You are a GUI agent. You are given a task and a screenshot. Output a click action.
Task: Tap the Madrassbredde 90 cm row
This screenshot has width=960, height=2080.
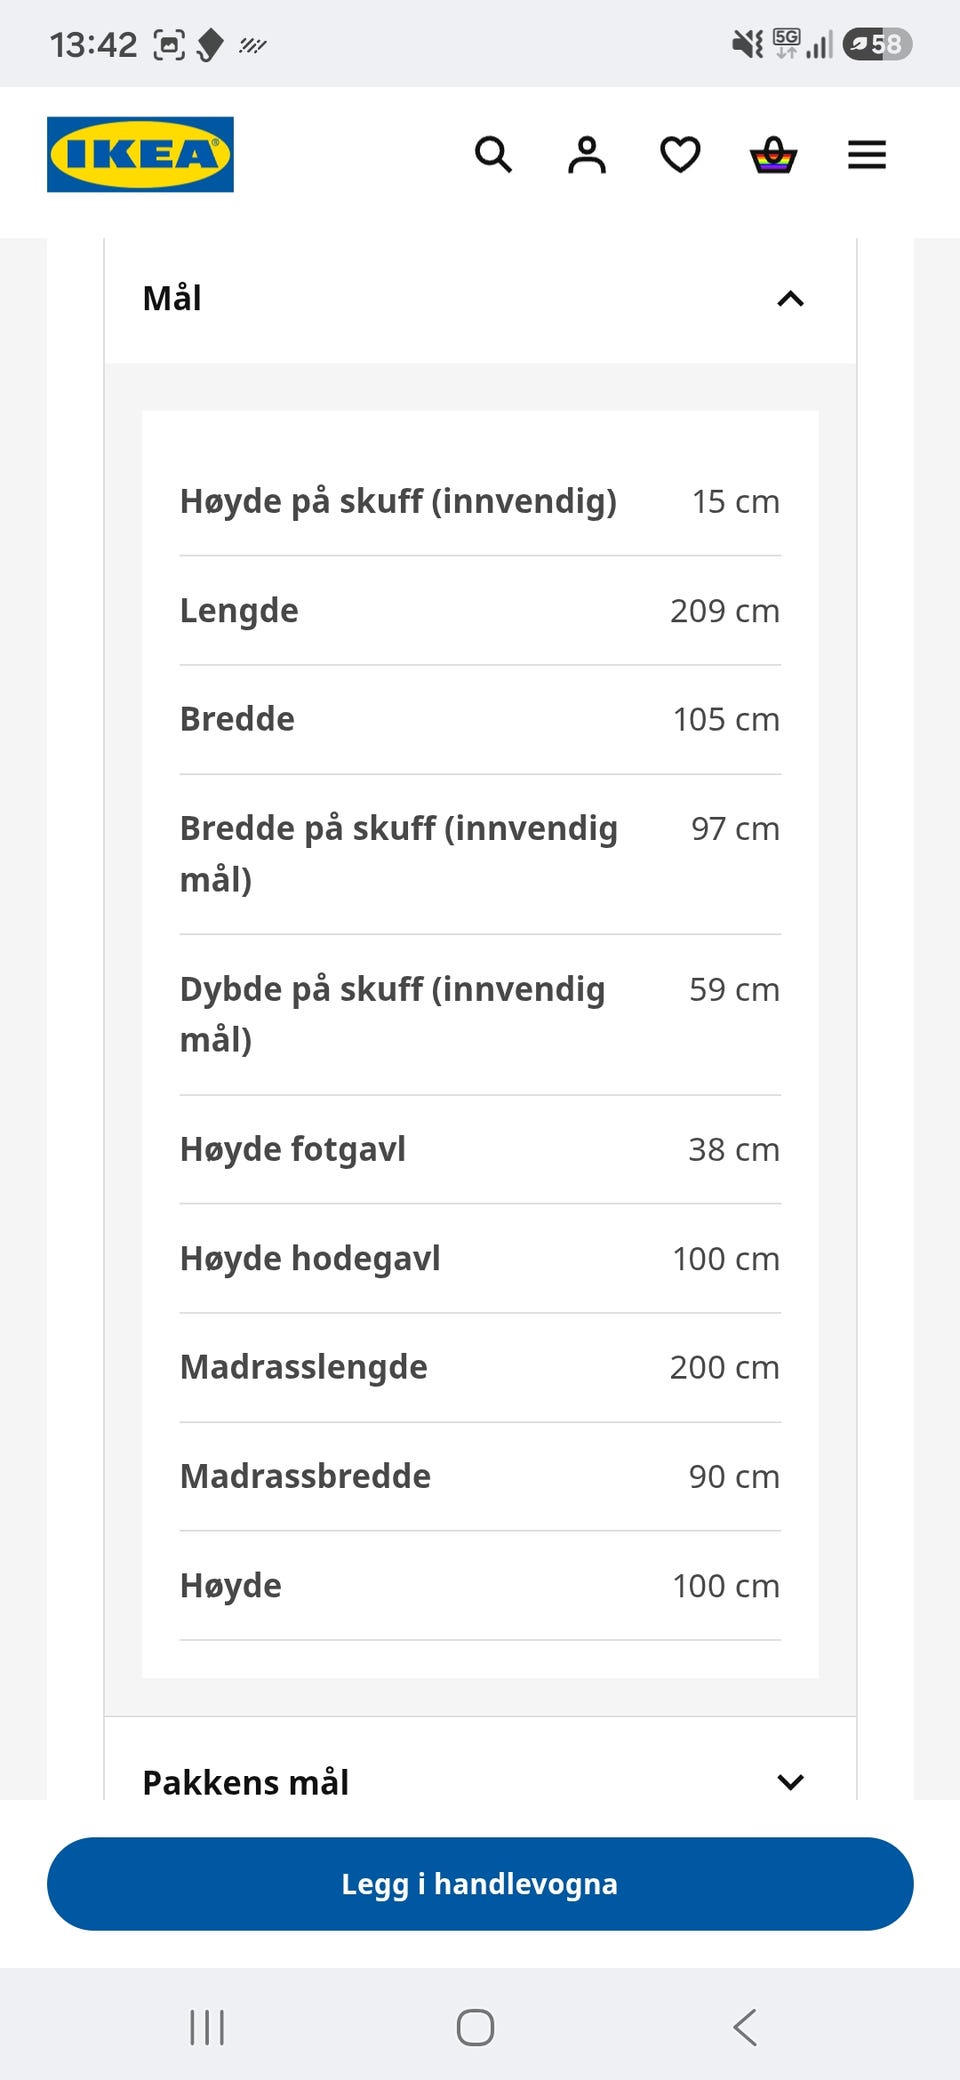480,1477
